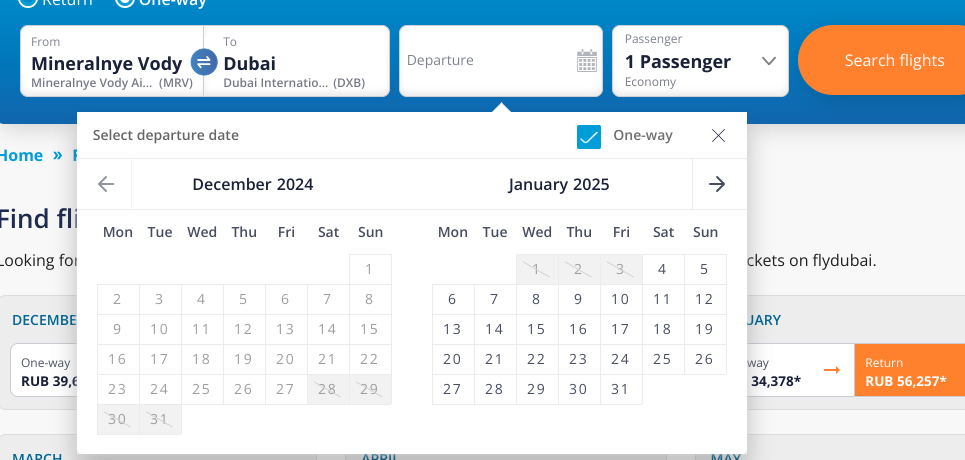Open the From airport Mineralnye Vody field
The width and height of the screenshot is (965, 460).
tap(111, 61)
